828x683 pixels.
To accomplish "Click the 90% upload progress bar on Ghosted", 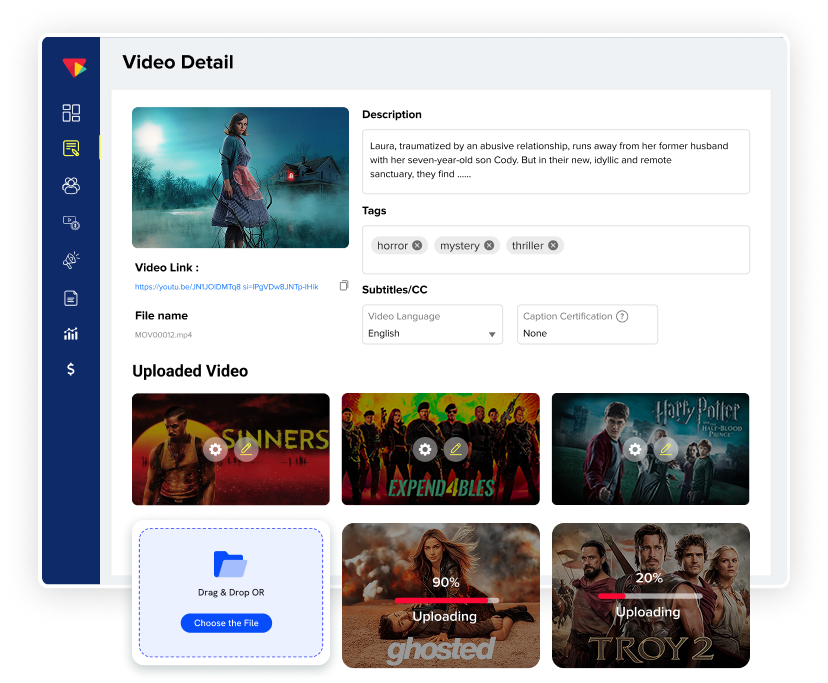I will pyautogui.click(x=445, y=600).
